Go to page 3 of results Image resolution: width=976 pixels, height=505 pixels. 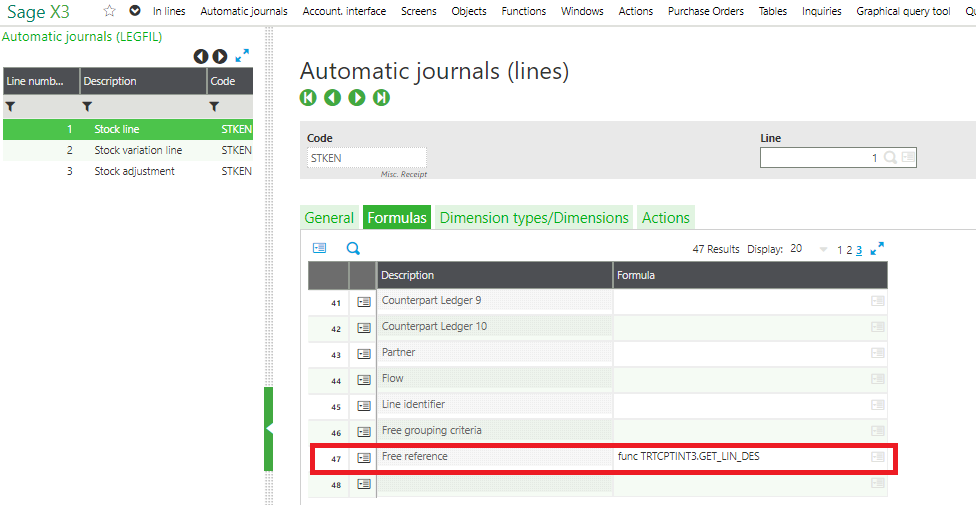click(x=859, y=250)
